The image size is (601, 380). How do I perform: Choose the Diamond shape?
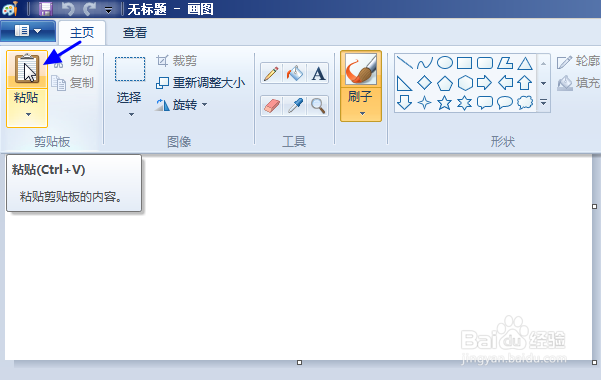(x=425, y=83)
